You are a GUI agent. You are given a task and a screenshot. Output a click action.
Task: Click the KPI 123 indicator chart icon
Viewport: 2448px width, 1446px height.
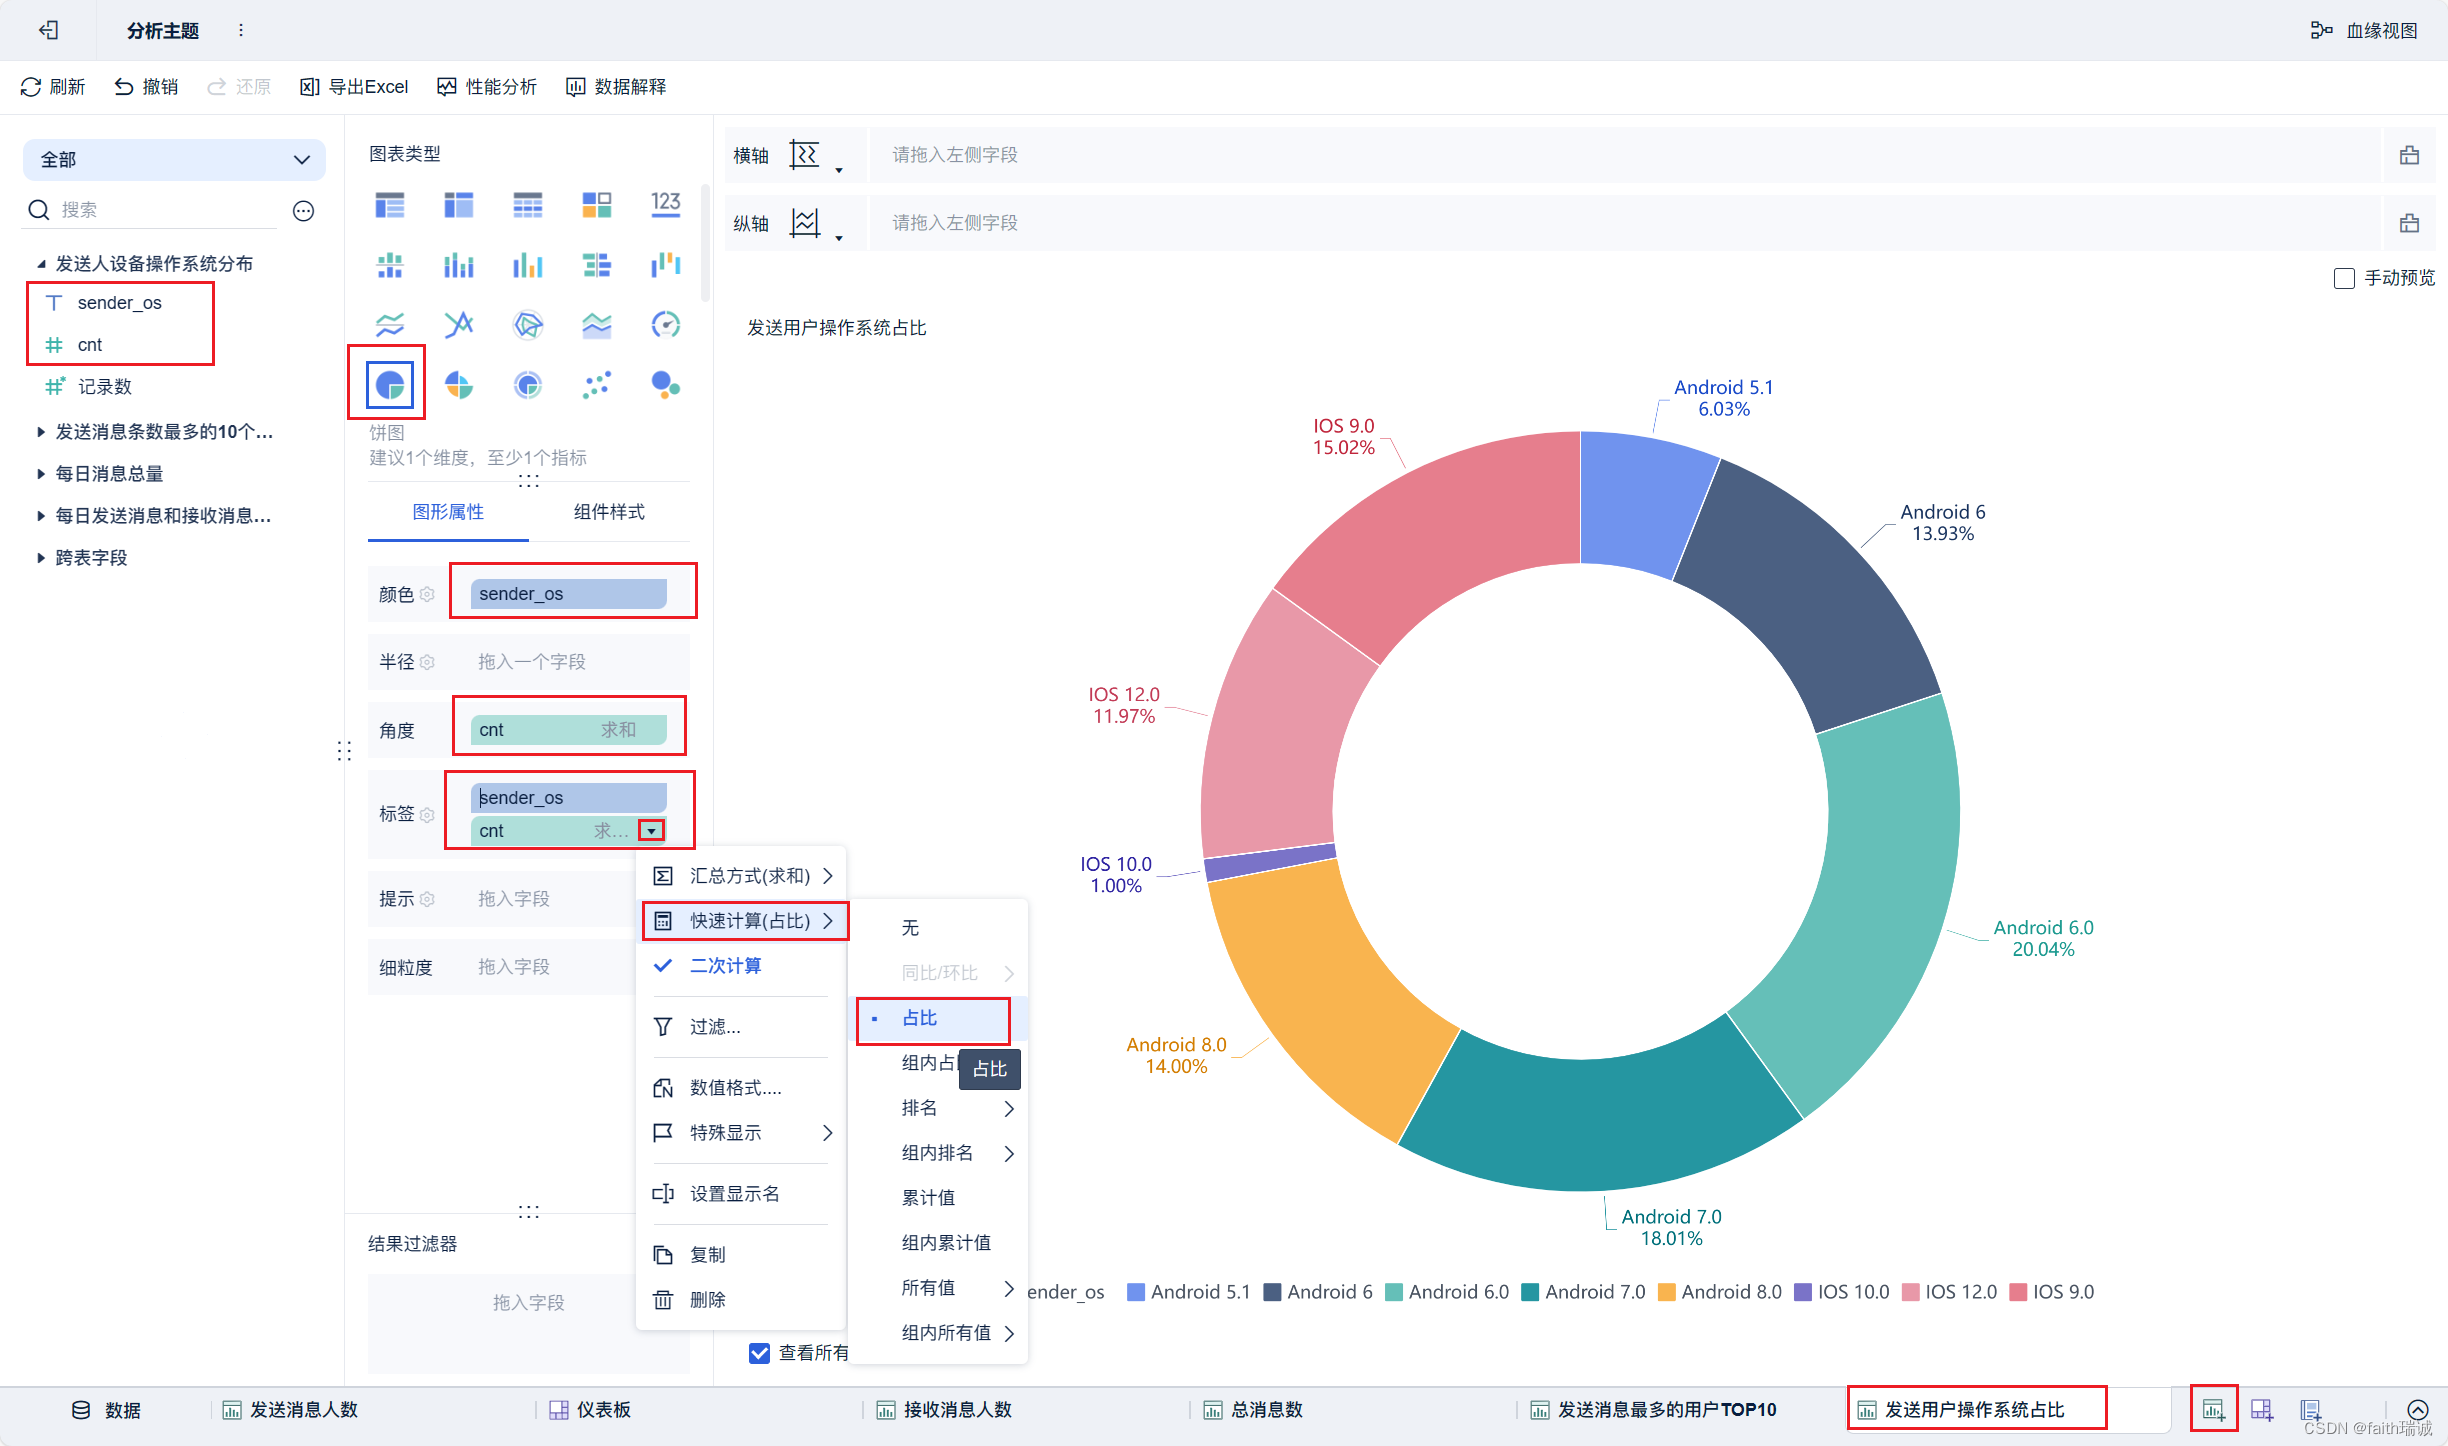click(x=665, y=205)
